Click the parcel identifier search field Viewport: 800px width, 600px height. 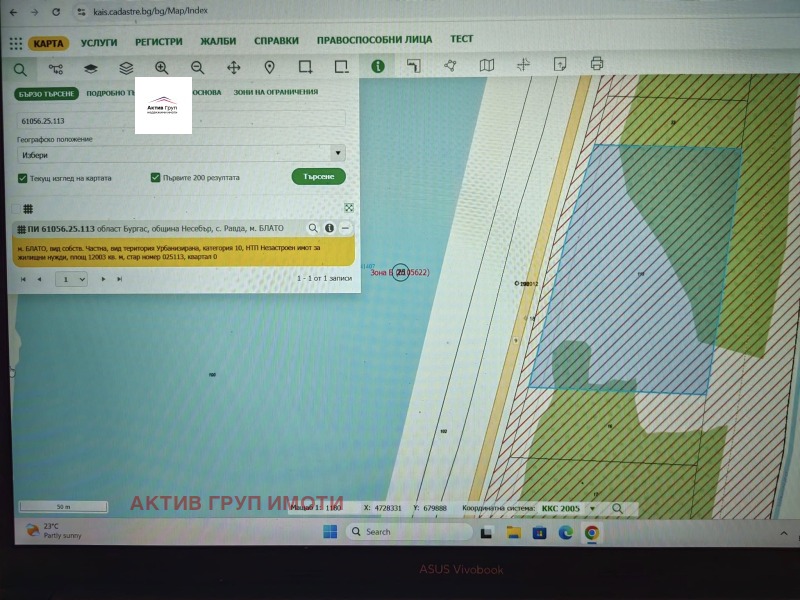coord(181,119)
